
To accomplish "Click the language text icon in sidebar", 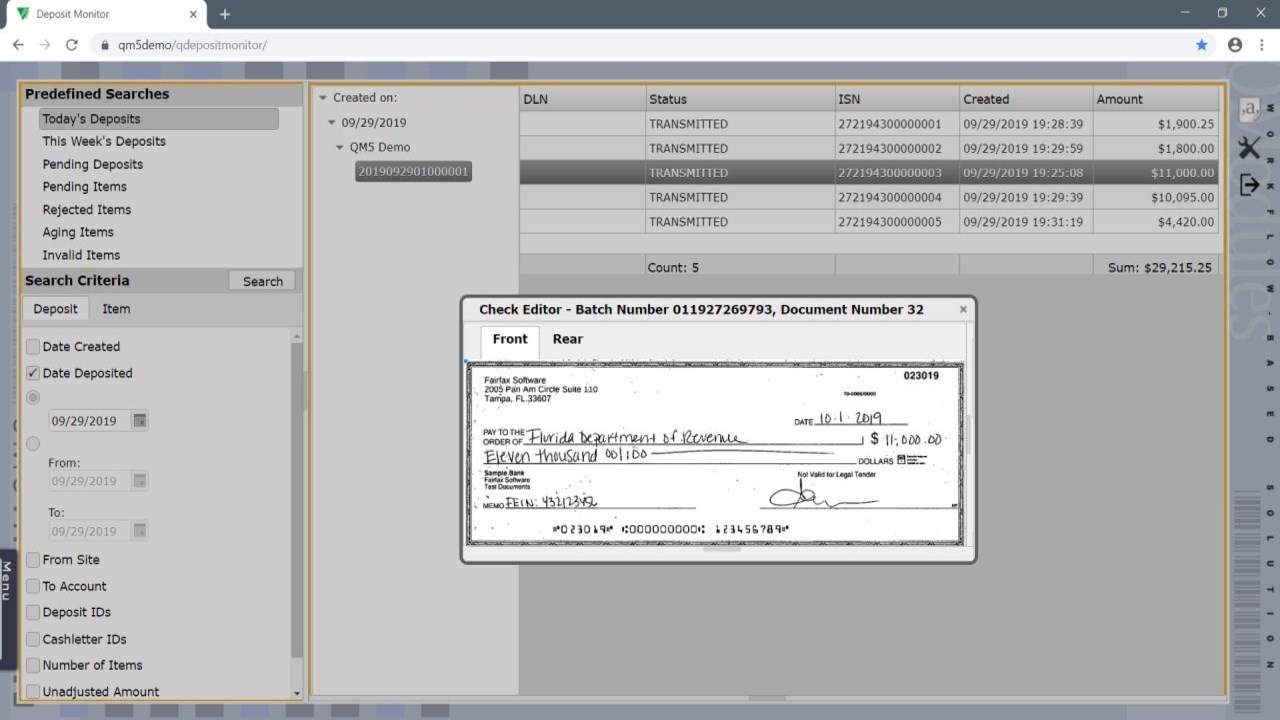I will 1249,110.
